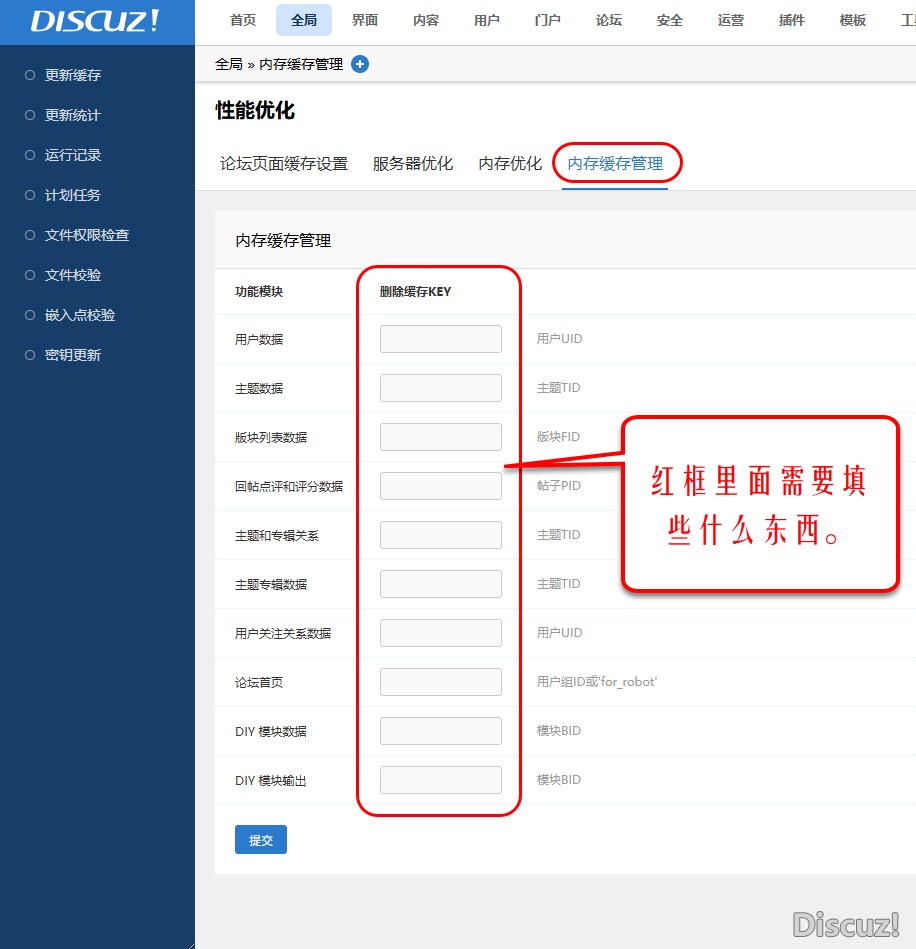Select the DIY 模块输出 input field
This screenshot has height=949, width=916.
(x=441, y=780)
